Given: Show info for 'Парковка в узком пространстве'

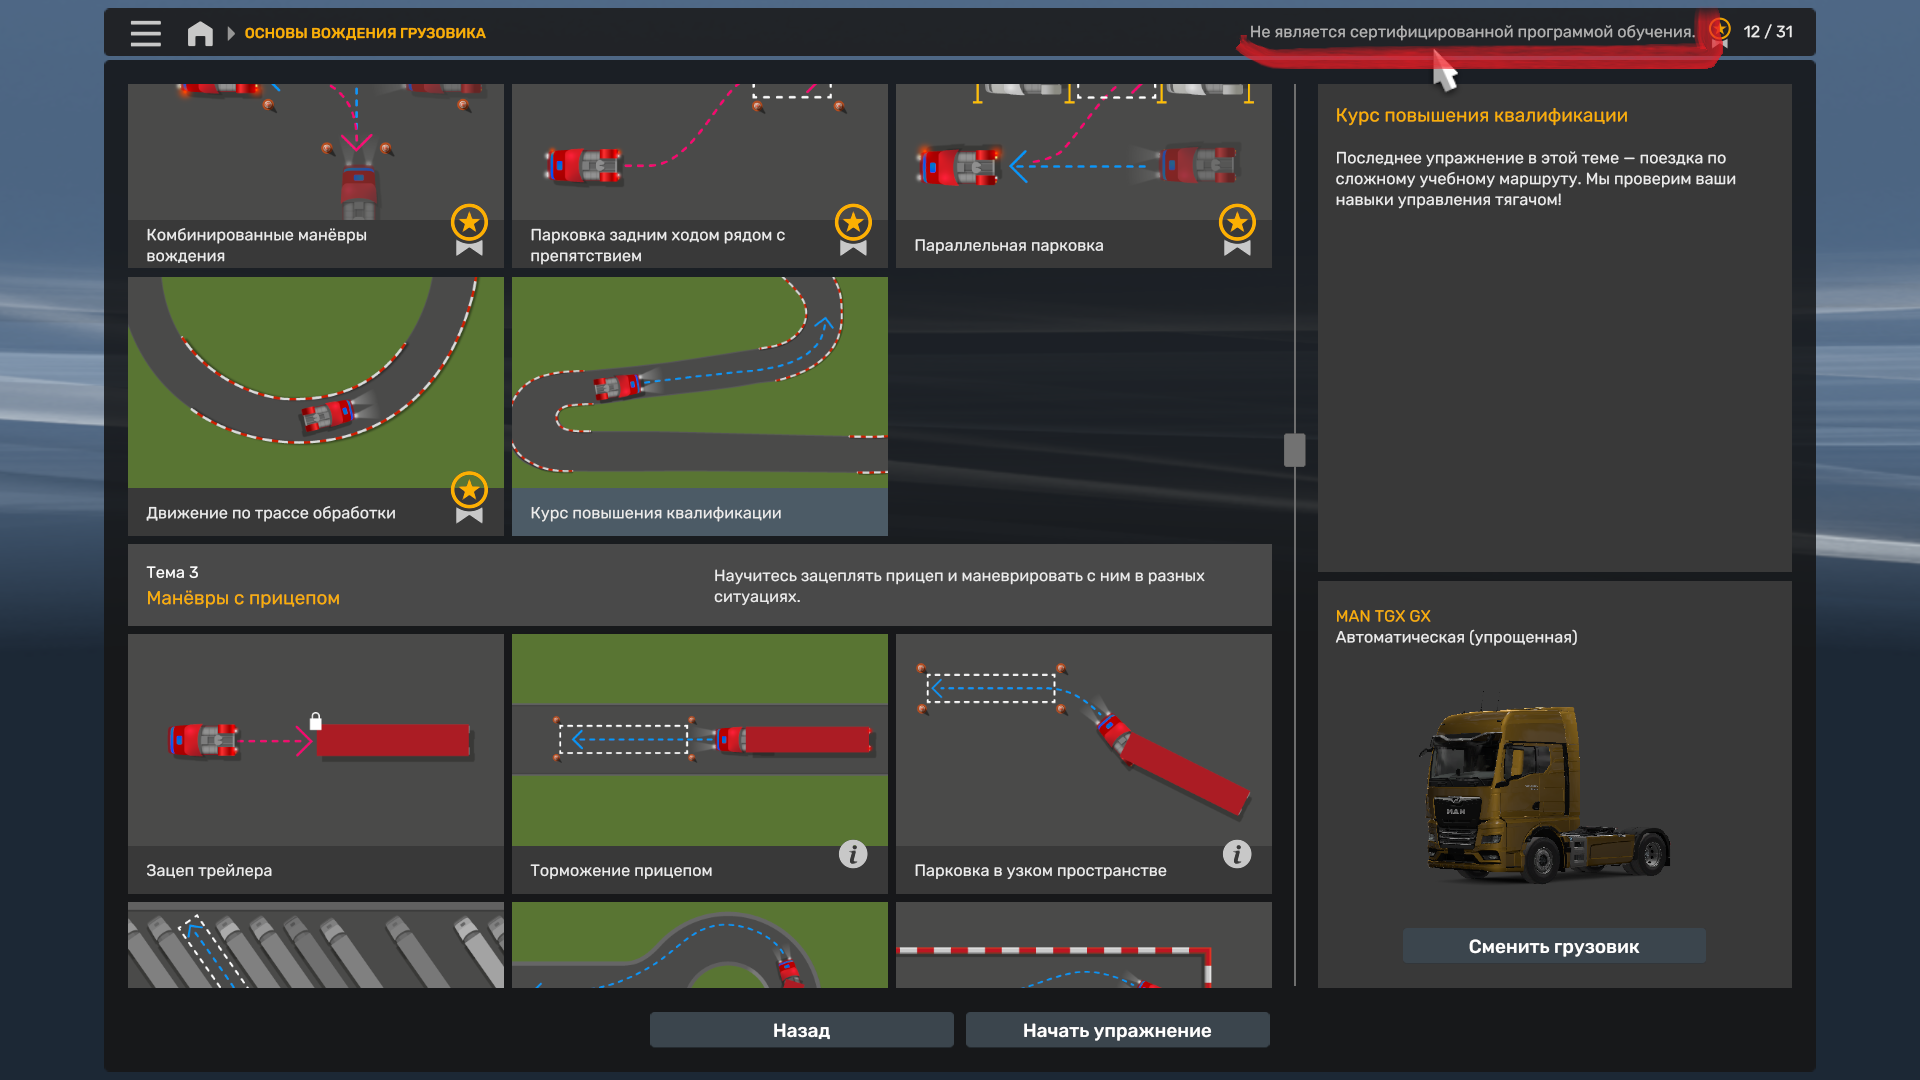Looking at the screenshot, I should 1237,854.
